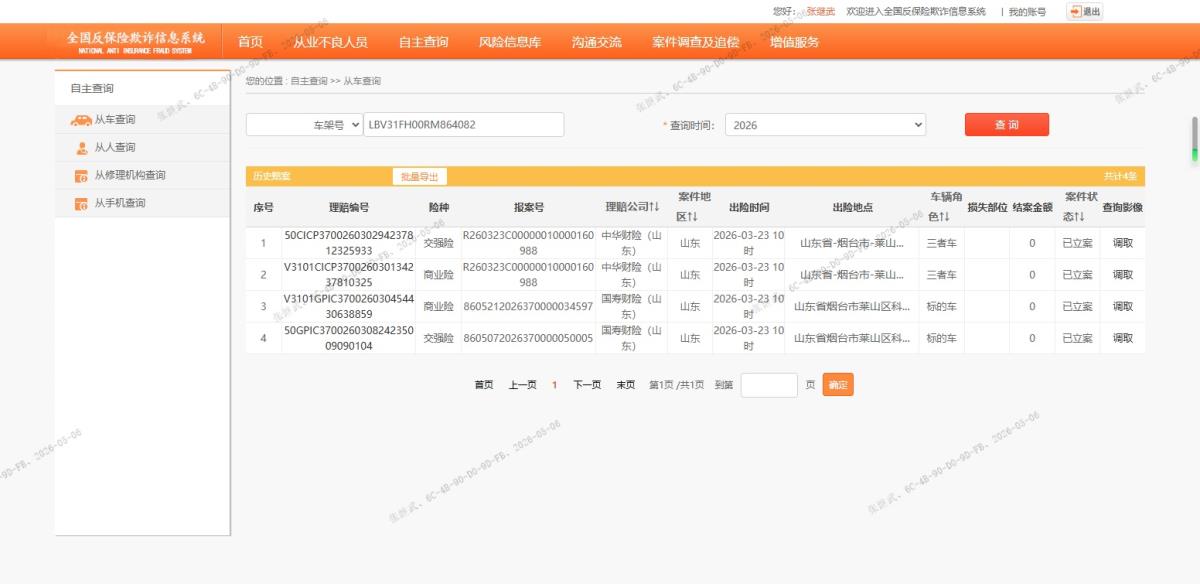Screen dimensions: 1200x584
Task: Click the 从人查询 person icon
Action: [81, 148]
